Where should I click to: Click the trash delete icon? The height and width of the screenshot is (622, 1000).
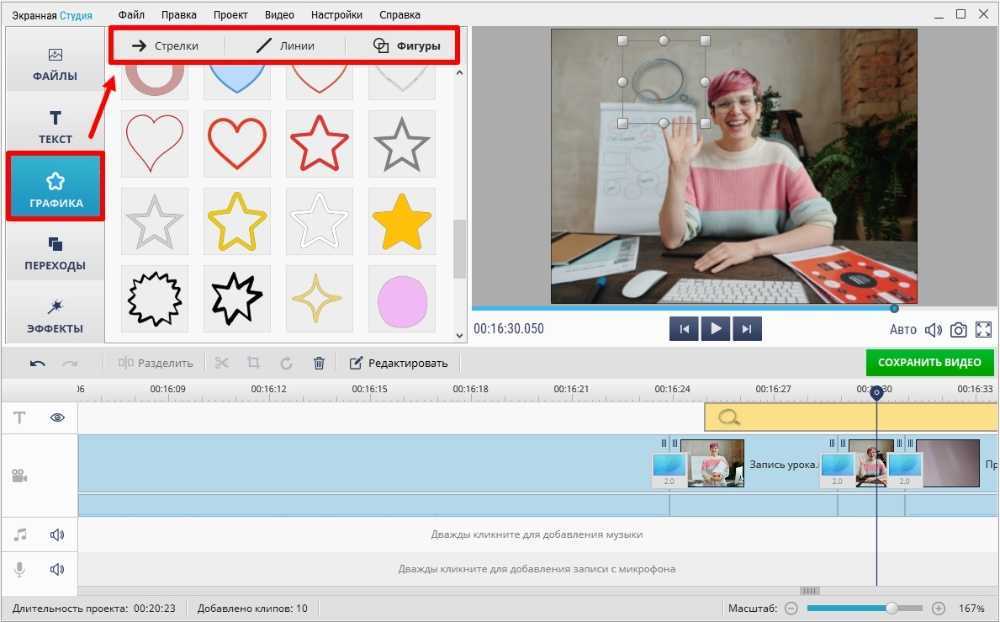pos(319,363)
